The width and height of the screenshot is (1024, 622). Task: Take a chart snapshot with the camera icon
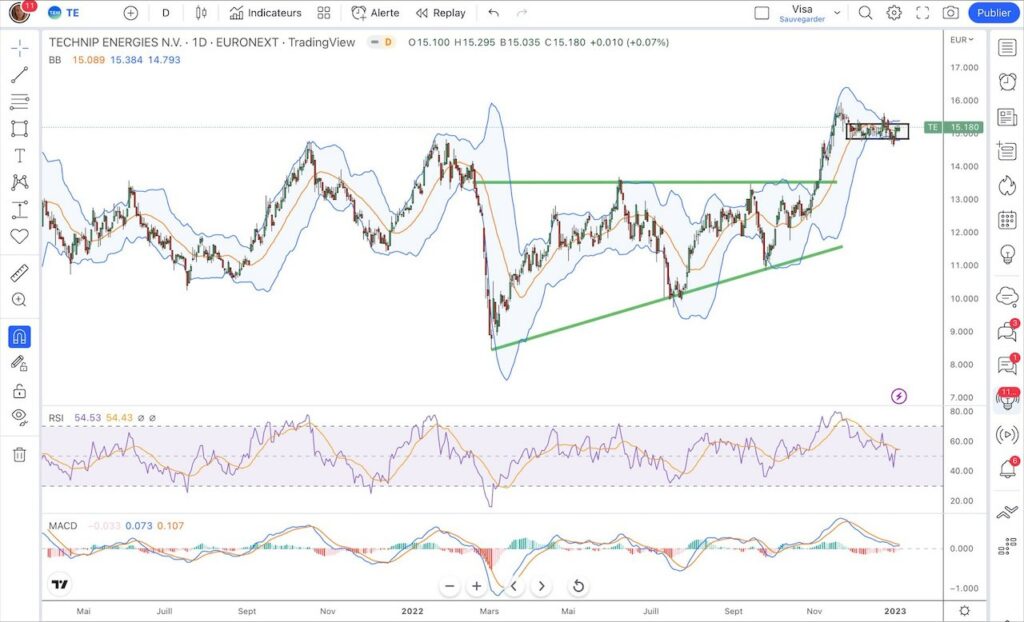click(x=950, y=13)
